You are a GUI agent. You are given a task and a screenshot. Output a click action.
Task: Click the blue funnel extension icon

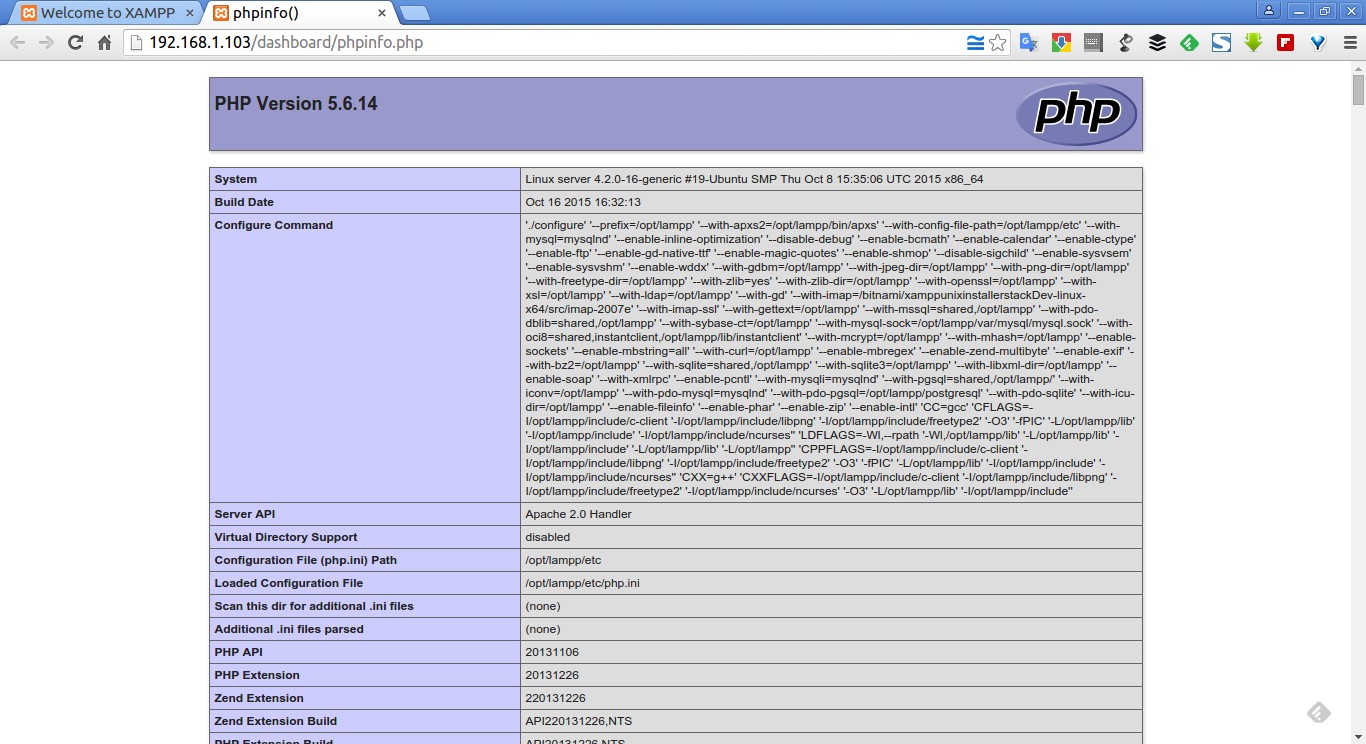(1317, 43)
